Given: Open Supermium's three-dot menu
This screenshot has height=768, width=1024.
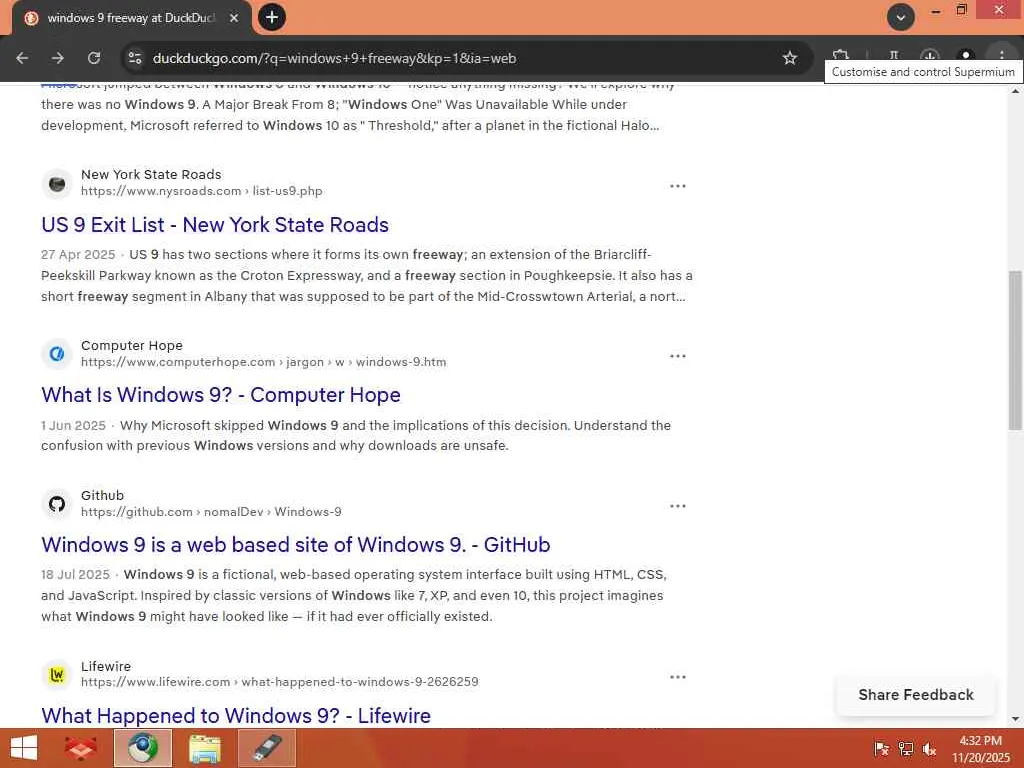Looking at the screenshot, I should 1001,55.
